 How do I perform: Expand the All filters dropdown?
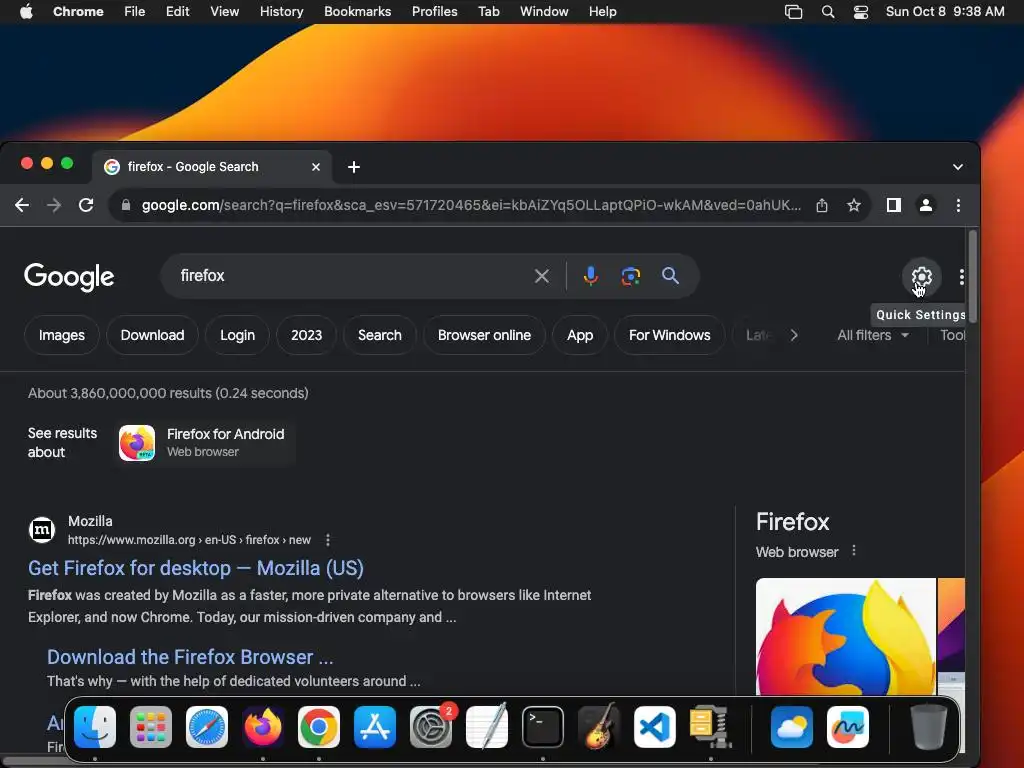click(873, 335)
